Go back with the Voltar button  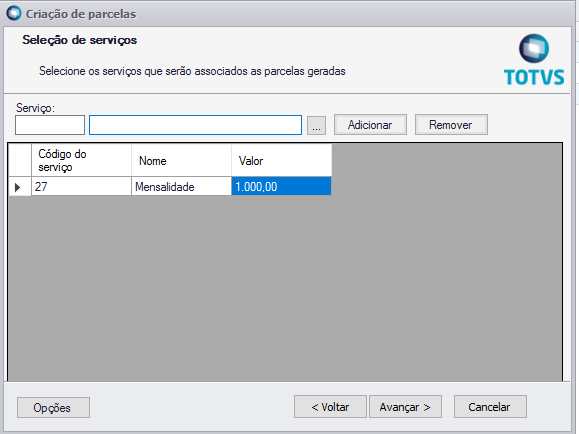coord(330,407)
